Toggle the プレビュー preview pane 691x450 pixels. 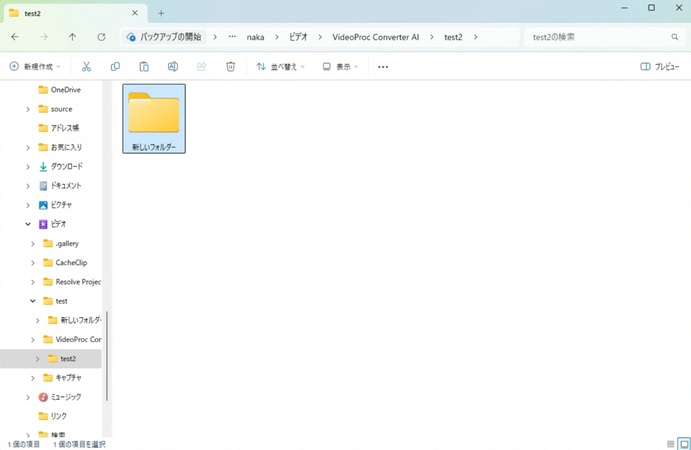tap(660, 67)
